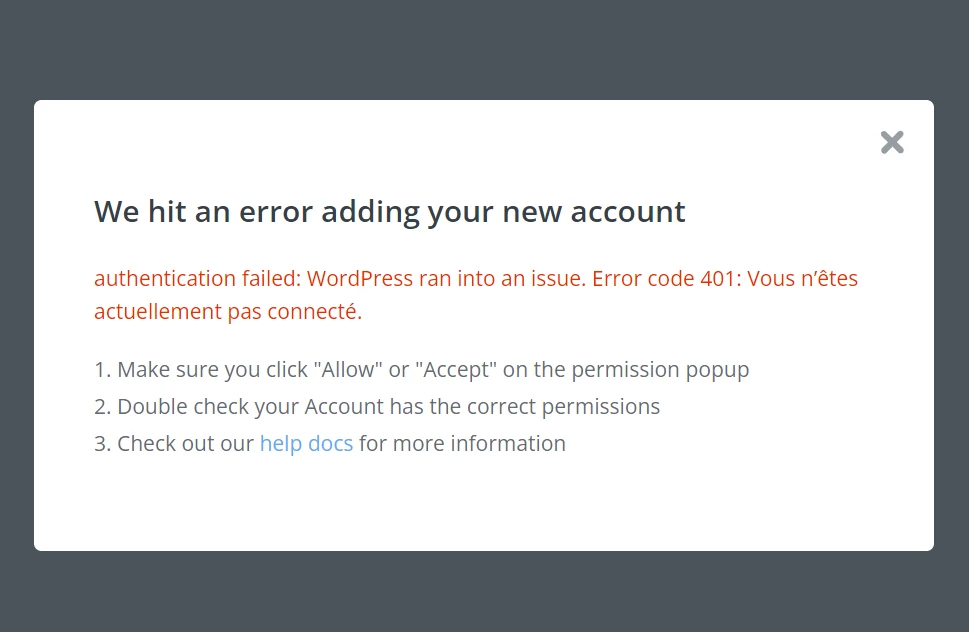Click the dark overlay above the dialog

484,50
